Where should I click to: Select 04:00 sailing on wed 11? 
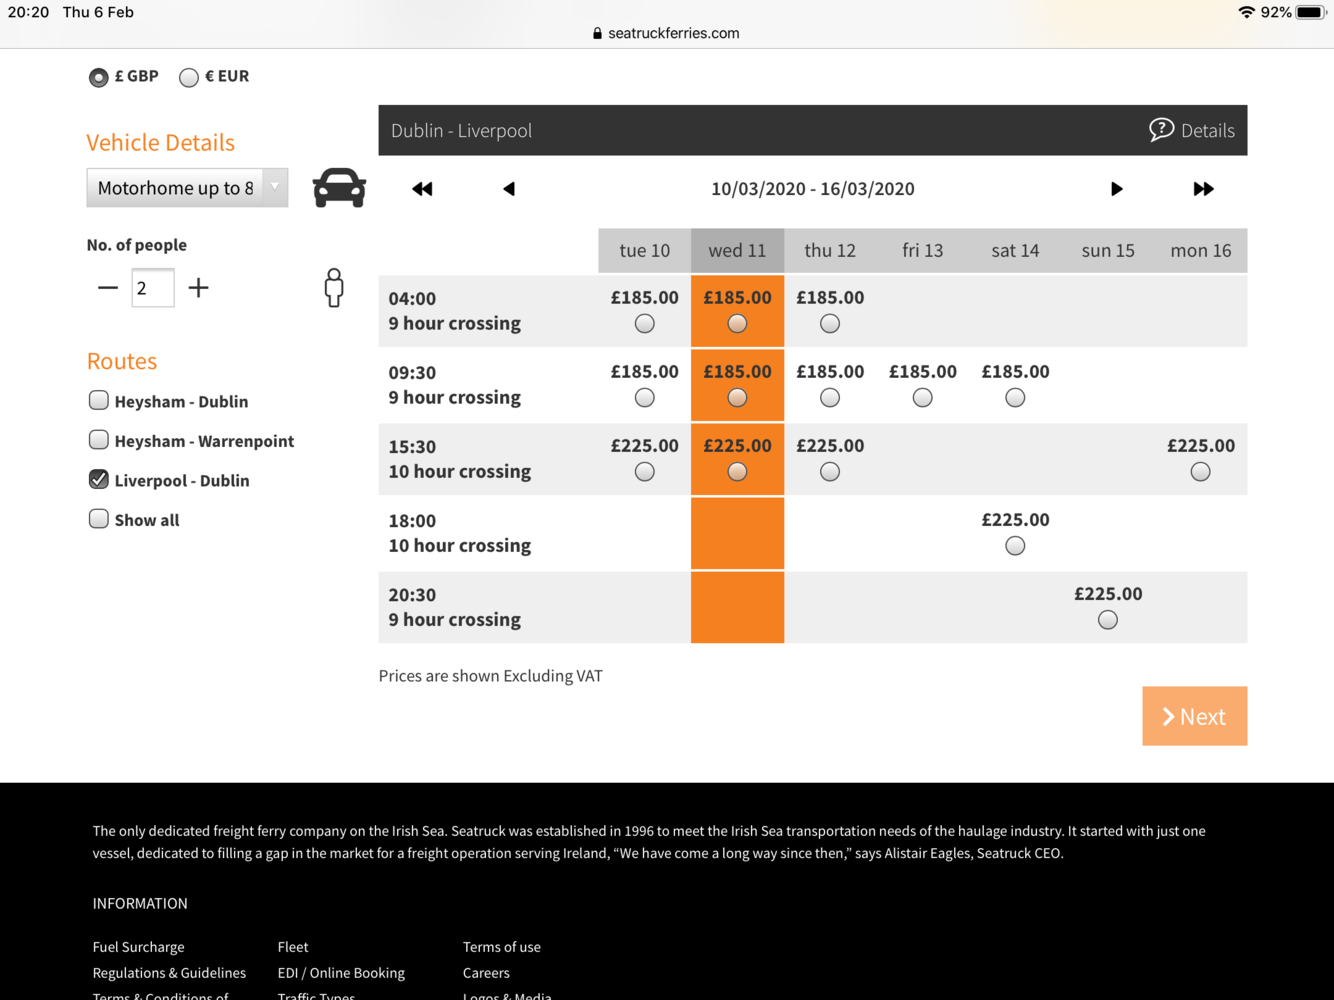pyautogui.click(x=737, y=324)
